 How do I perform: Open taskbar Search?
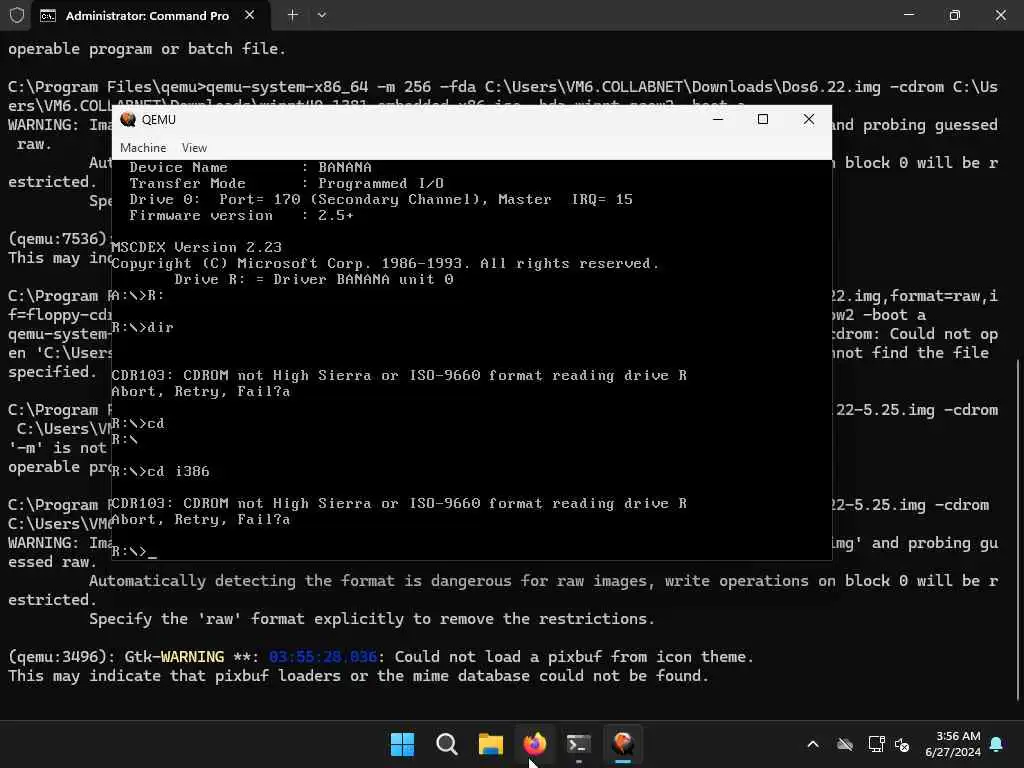click(x=447, y=744)
